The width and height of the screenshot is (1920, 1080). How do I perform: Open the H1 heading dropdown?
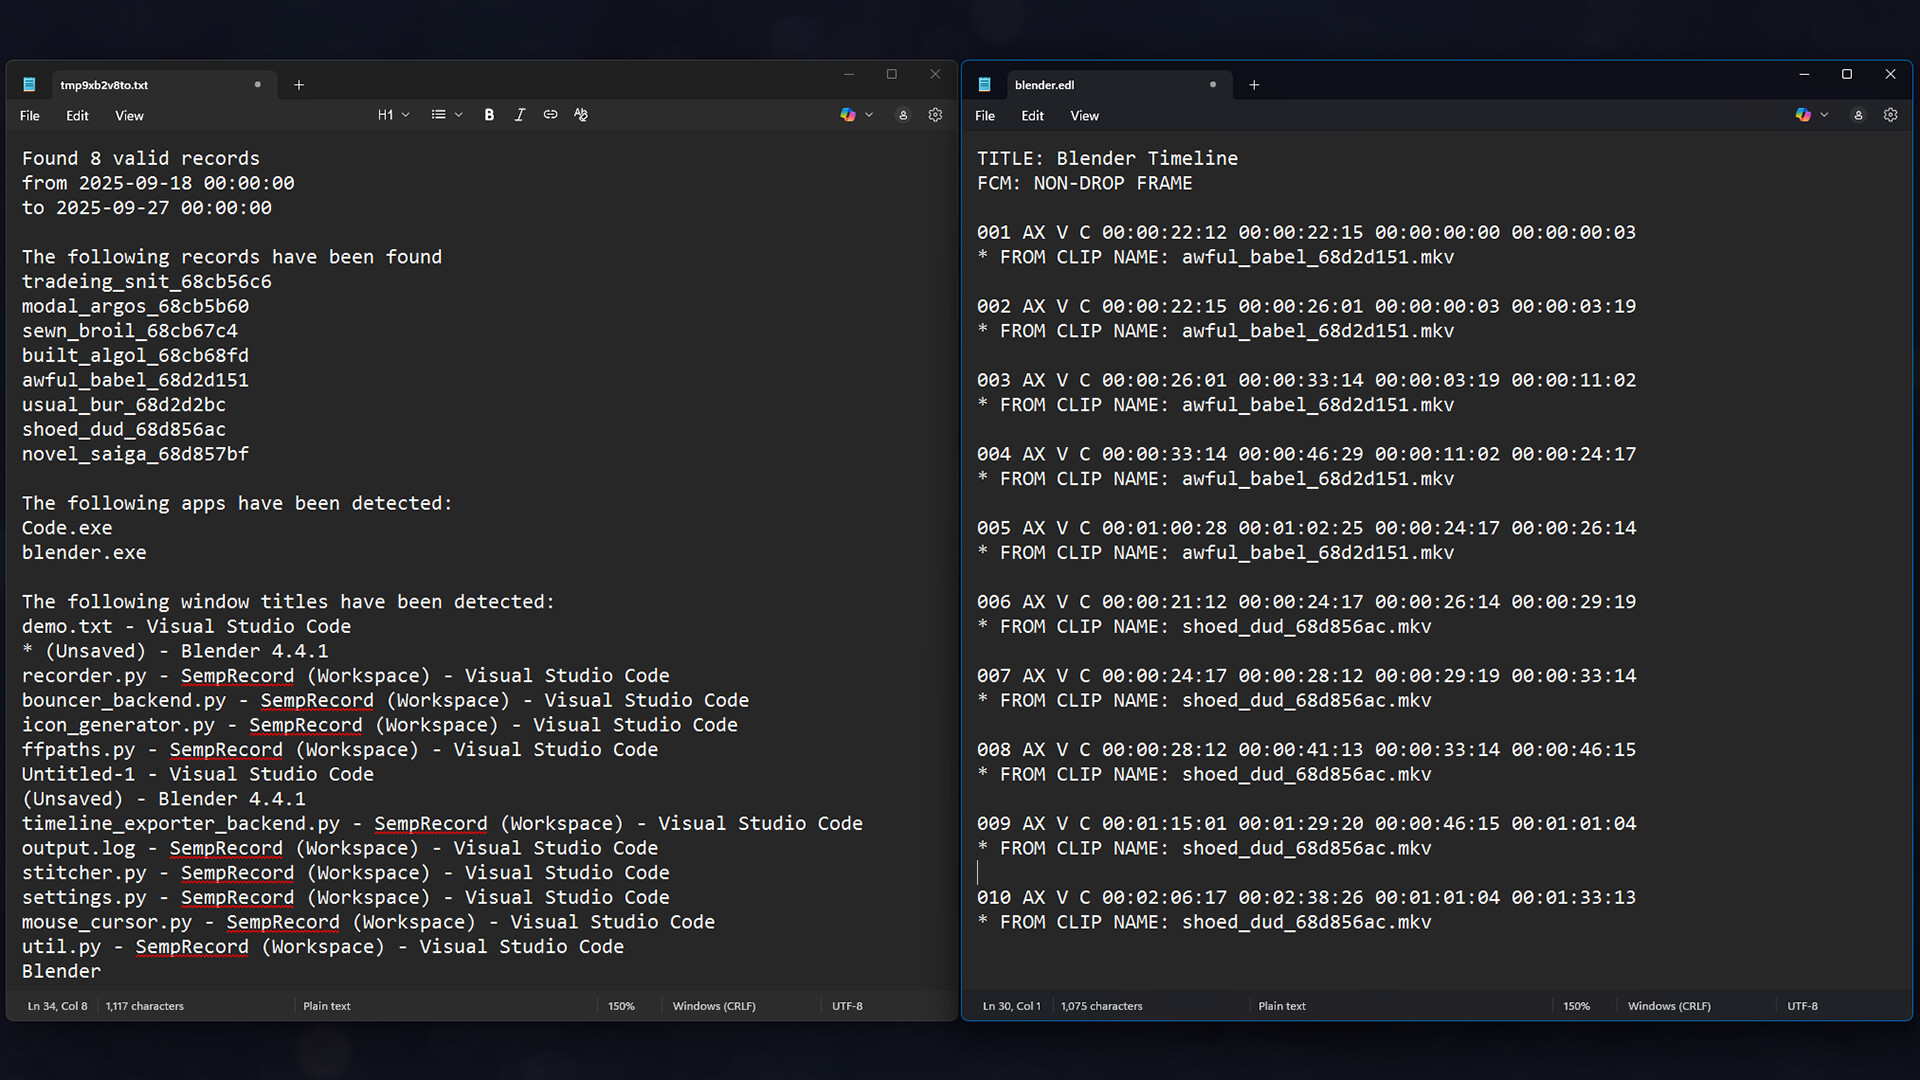pos(393,115)
